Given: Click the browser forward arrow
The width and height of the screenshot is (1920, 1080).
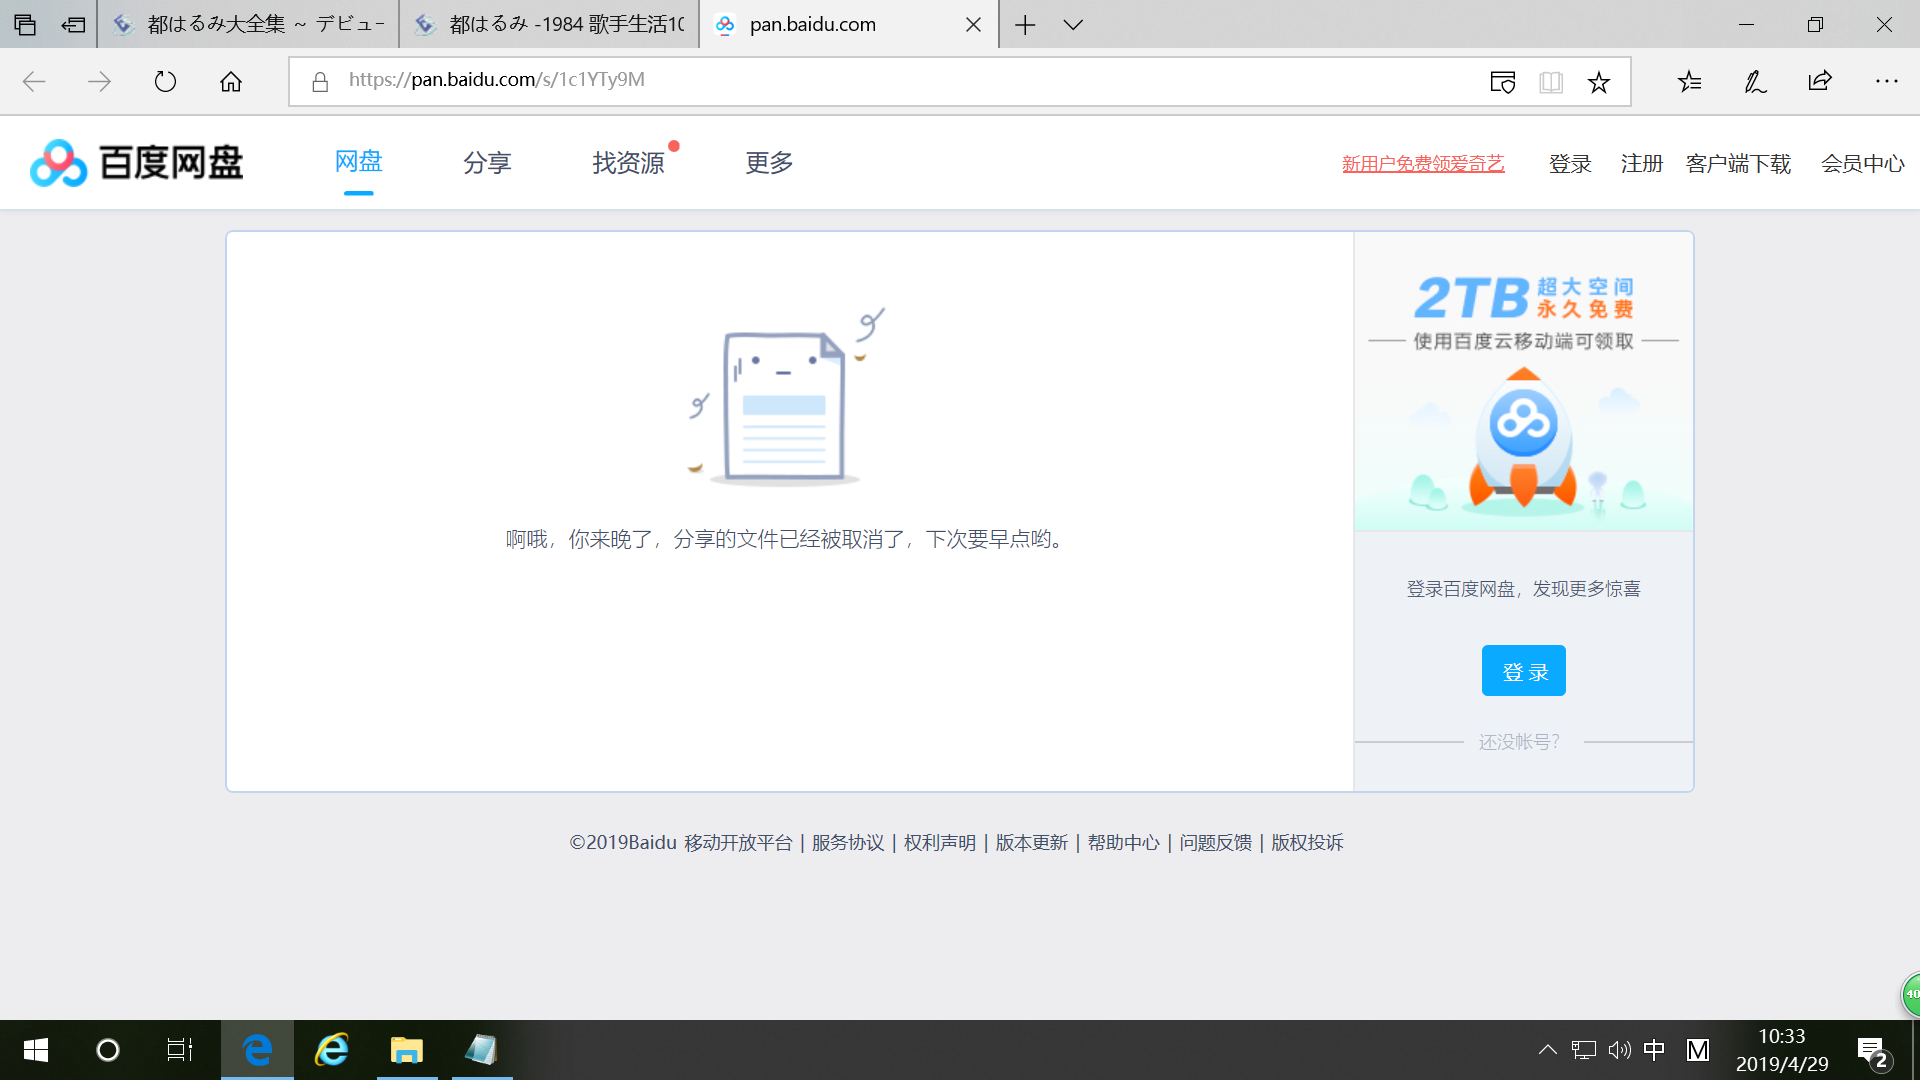Looking at the screenshot, I should coord(99,81).
